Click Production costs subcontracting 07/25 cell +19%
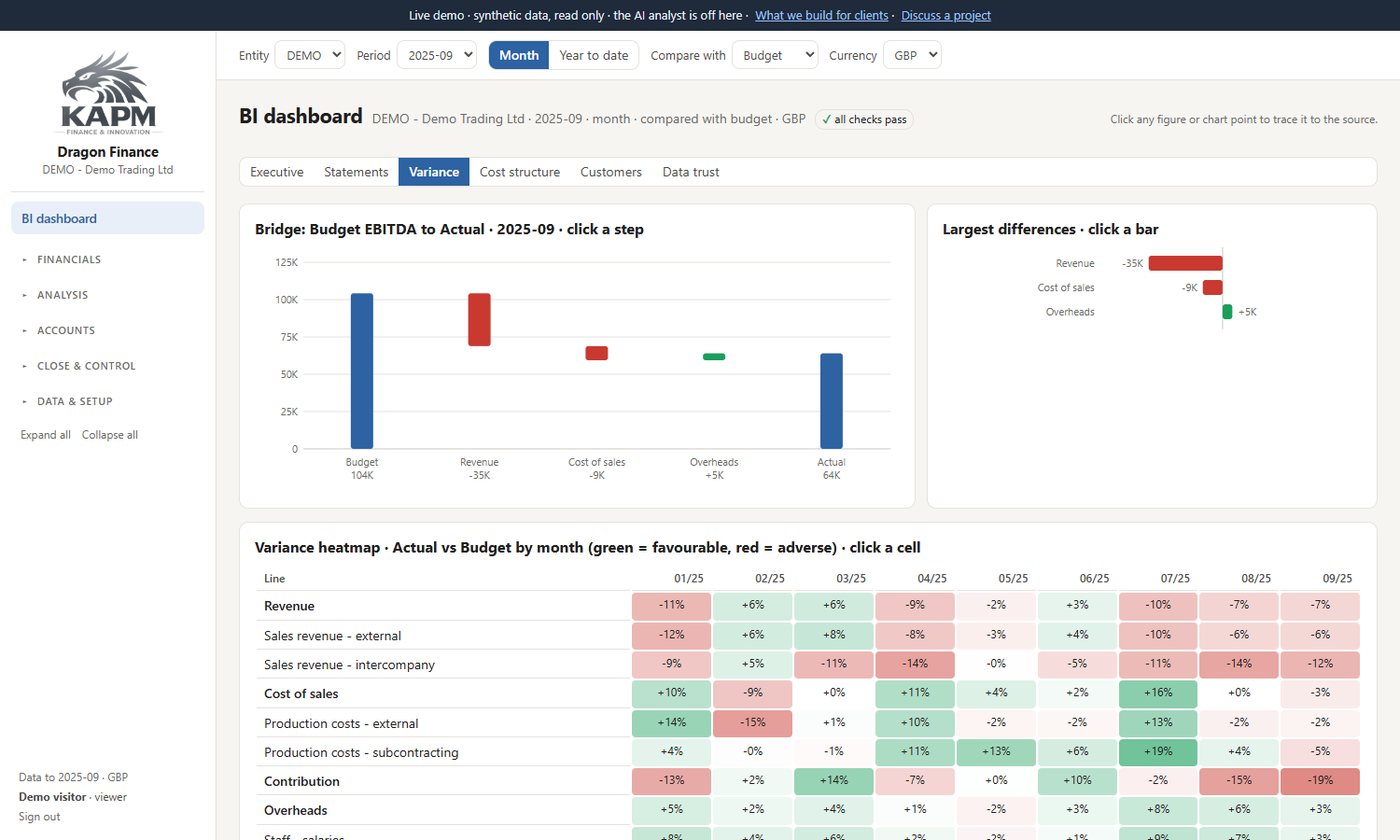The image size is (1400, 840). click(1158, 752)
